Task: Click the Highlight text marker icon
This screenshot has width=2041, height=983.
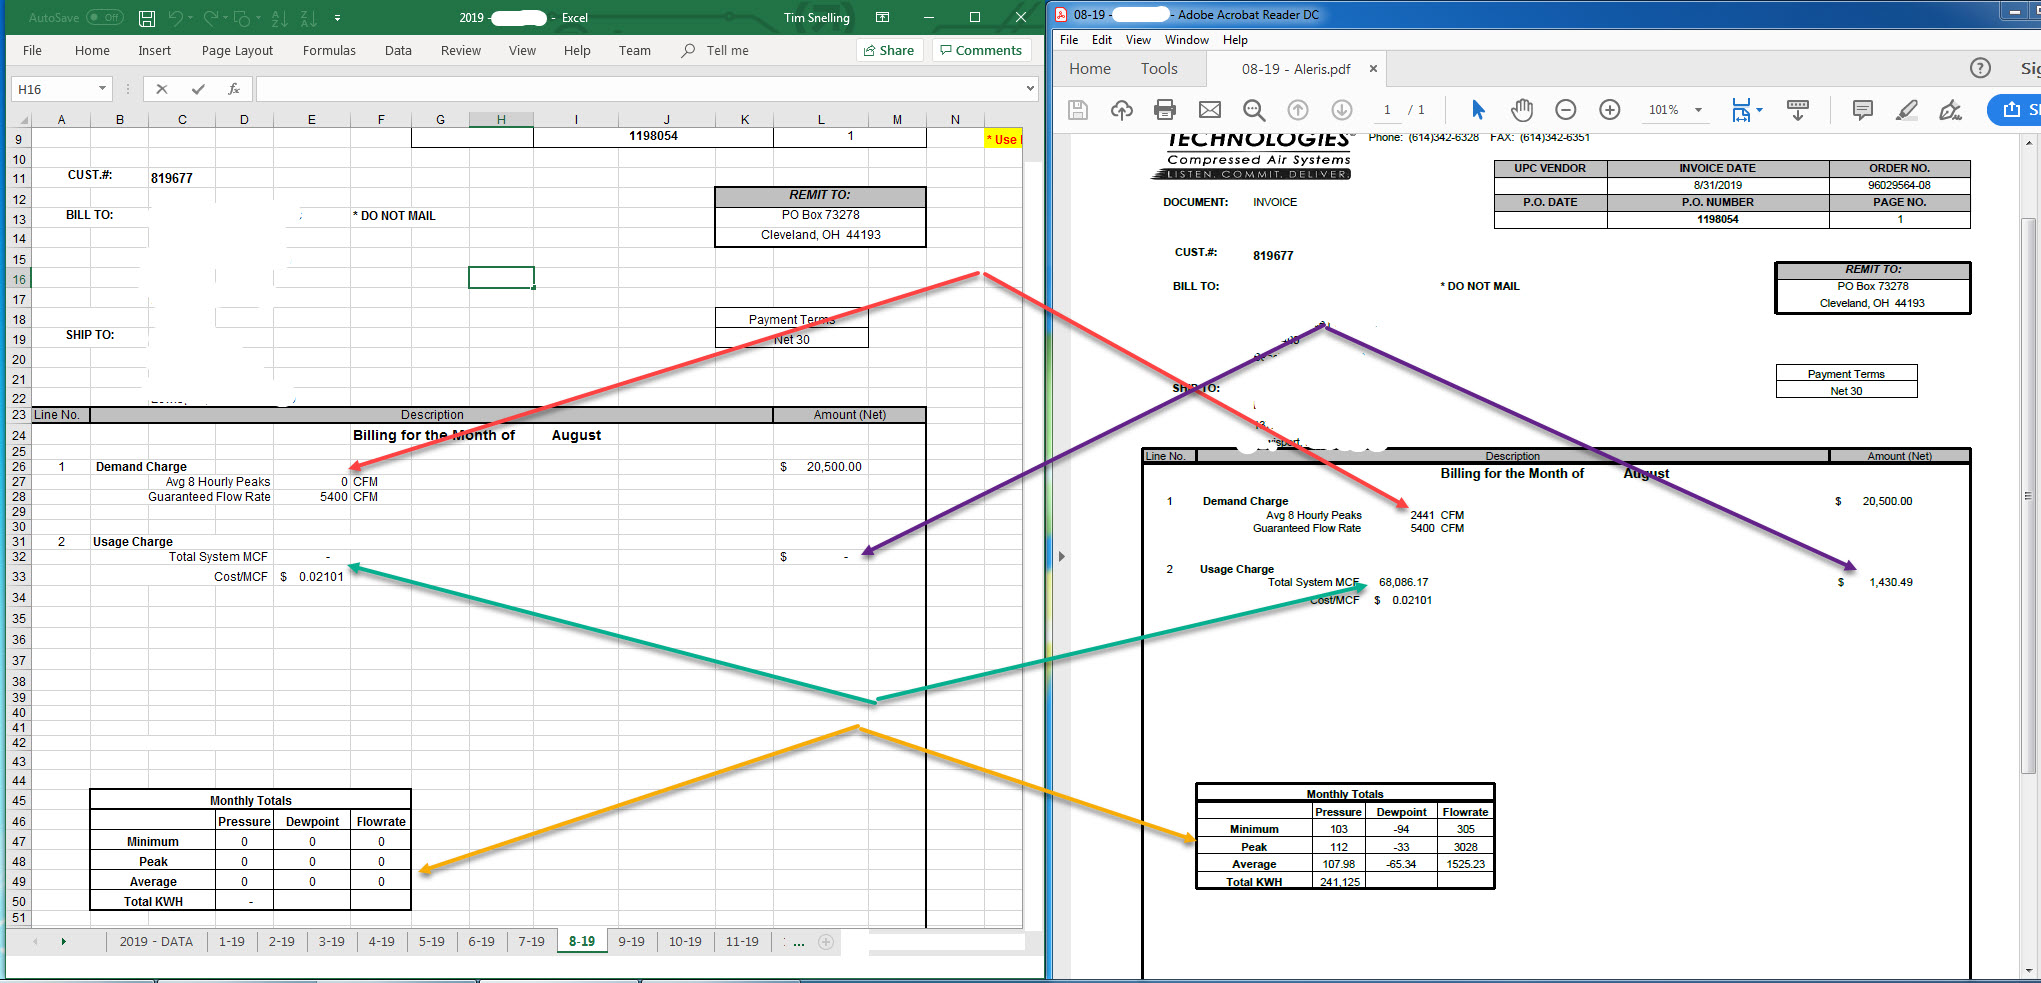Action: coord(1906,110)
